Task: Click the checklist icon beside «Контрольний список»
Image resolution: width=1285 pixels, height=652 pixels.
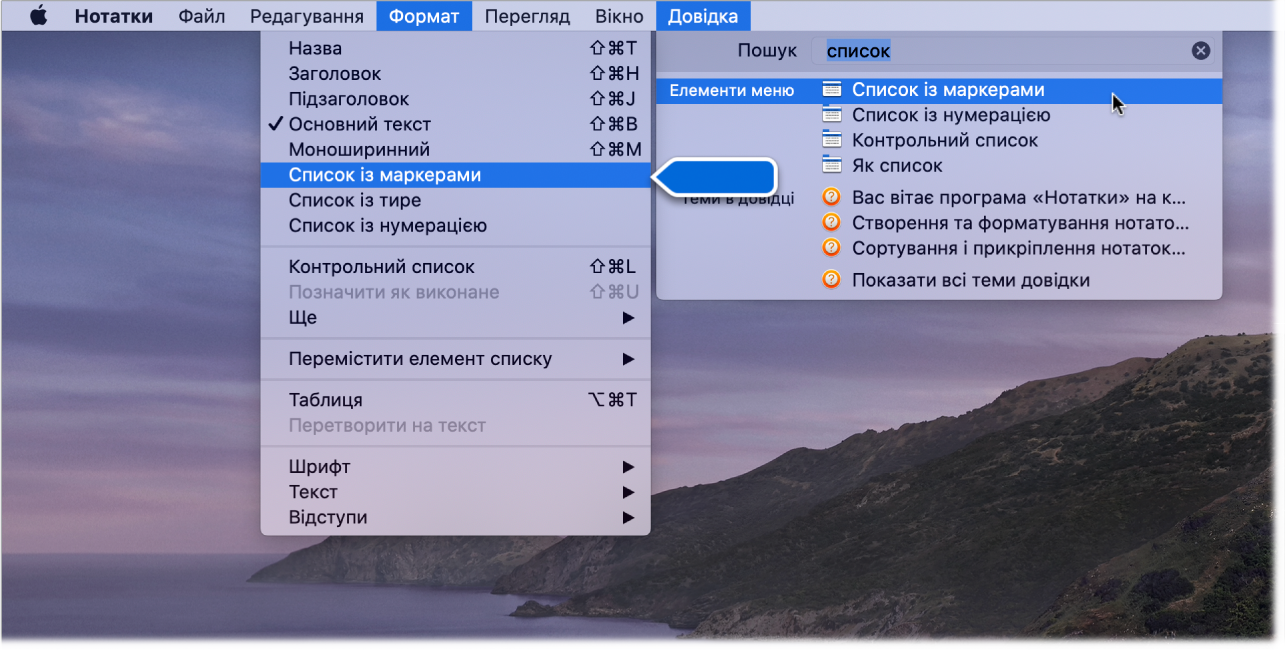Action: tap(831, 140)
